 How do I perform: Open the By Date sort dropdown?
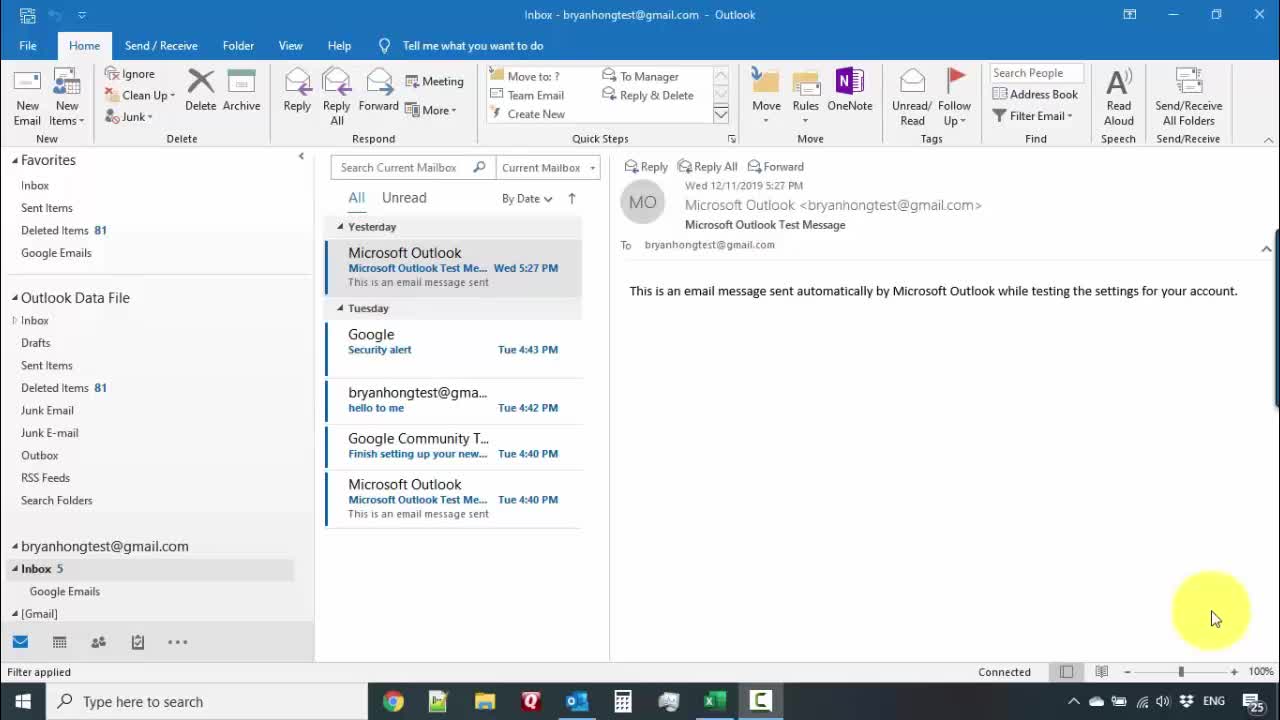527,198
